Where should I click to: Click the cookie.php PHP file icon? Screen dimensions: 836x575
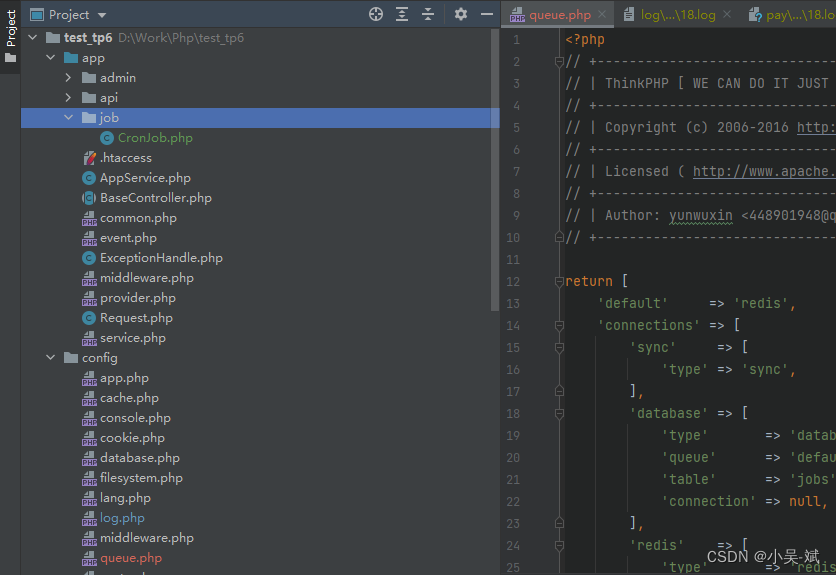click(89, 438)
